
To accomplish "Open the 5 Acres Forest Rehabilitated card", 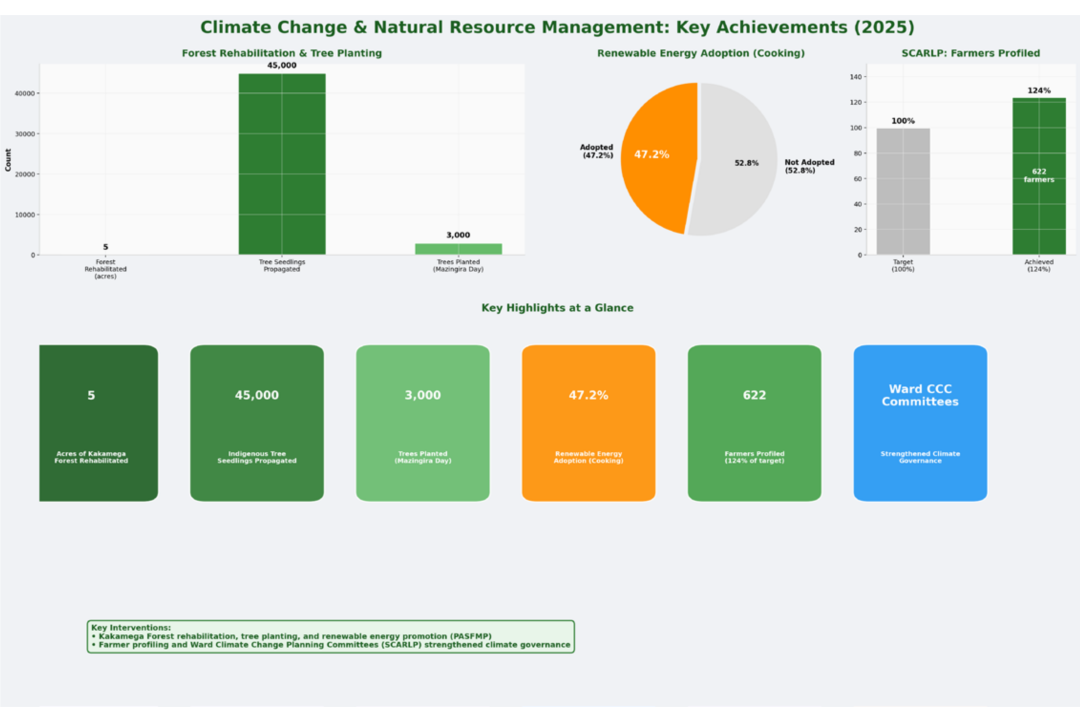I will pos(98,423).
